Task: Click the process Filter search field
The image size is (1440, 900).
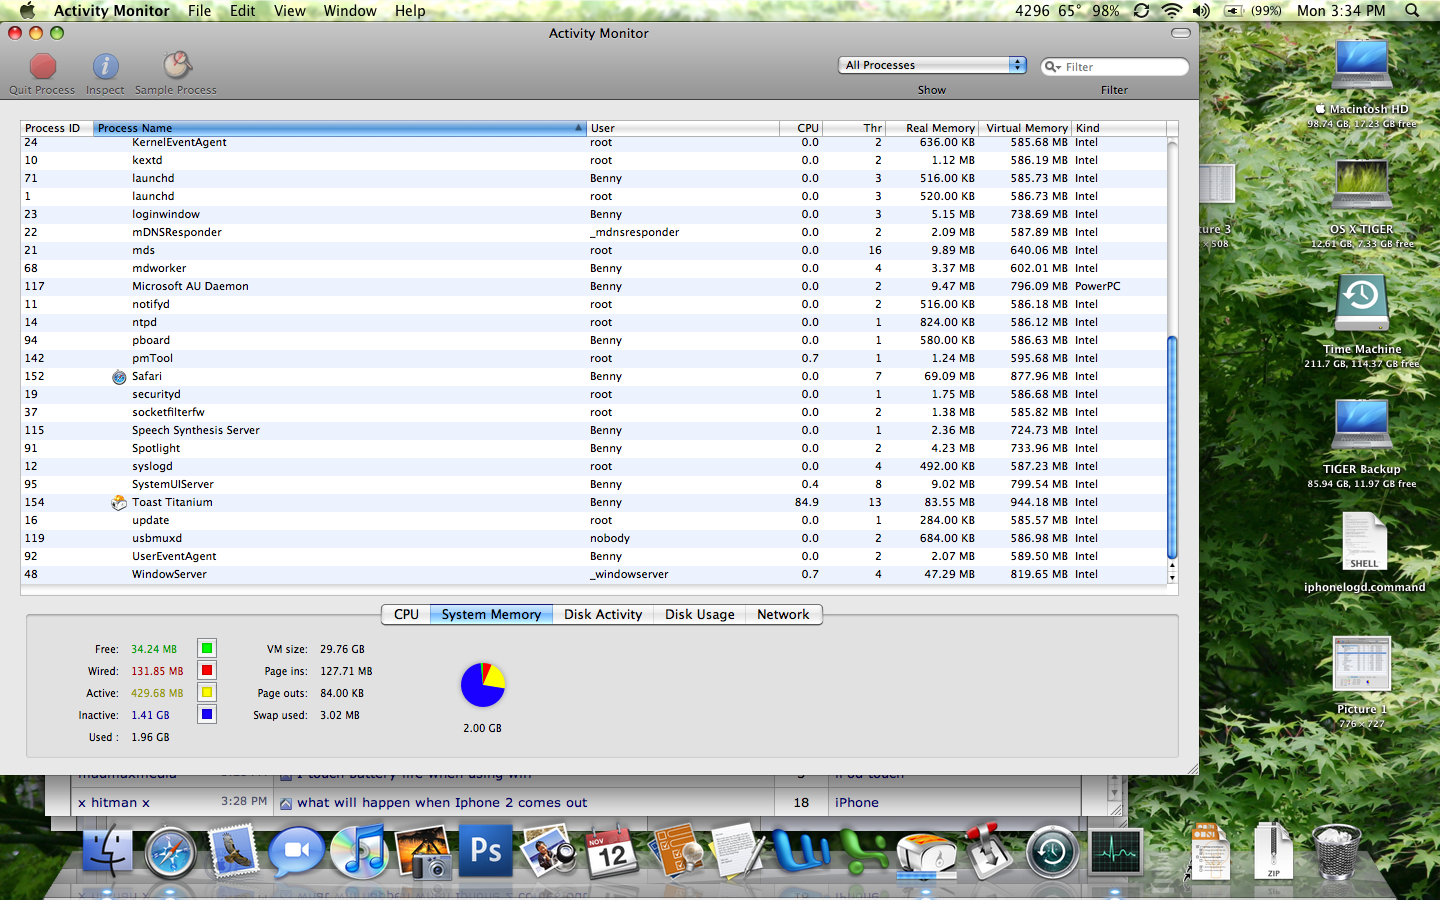Action: pyautogui.click(x=1115, y=67)
